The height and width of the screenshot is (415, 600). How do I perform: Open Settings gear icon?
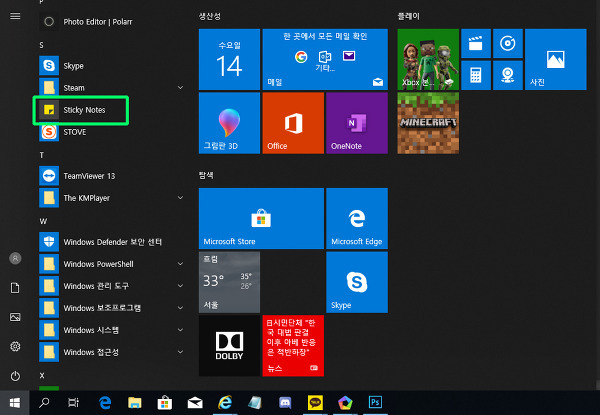15,347
